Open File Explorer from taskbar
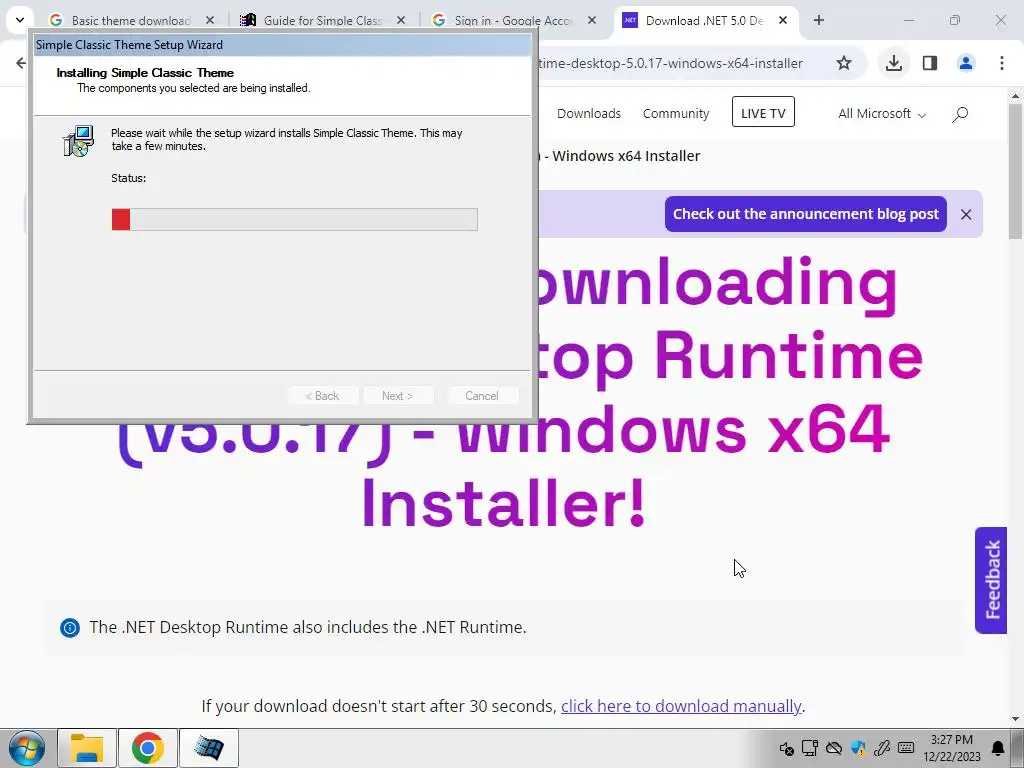Viewport: 1024px width, 768px height. [87, 748]
